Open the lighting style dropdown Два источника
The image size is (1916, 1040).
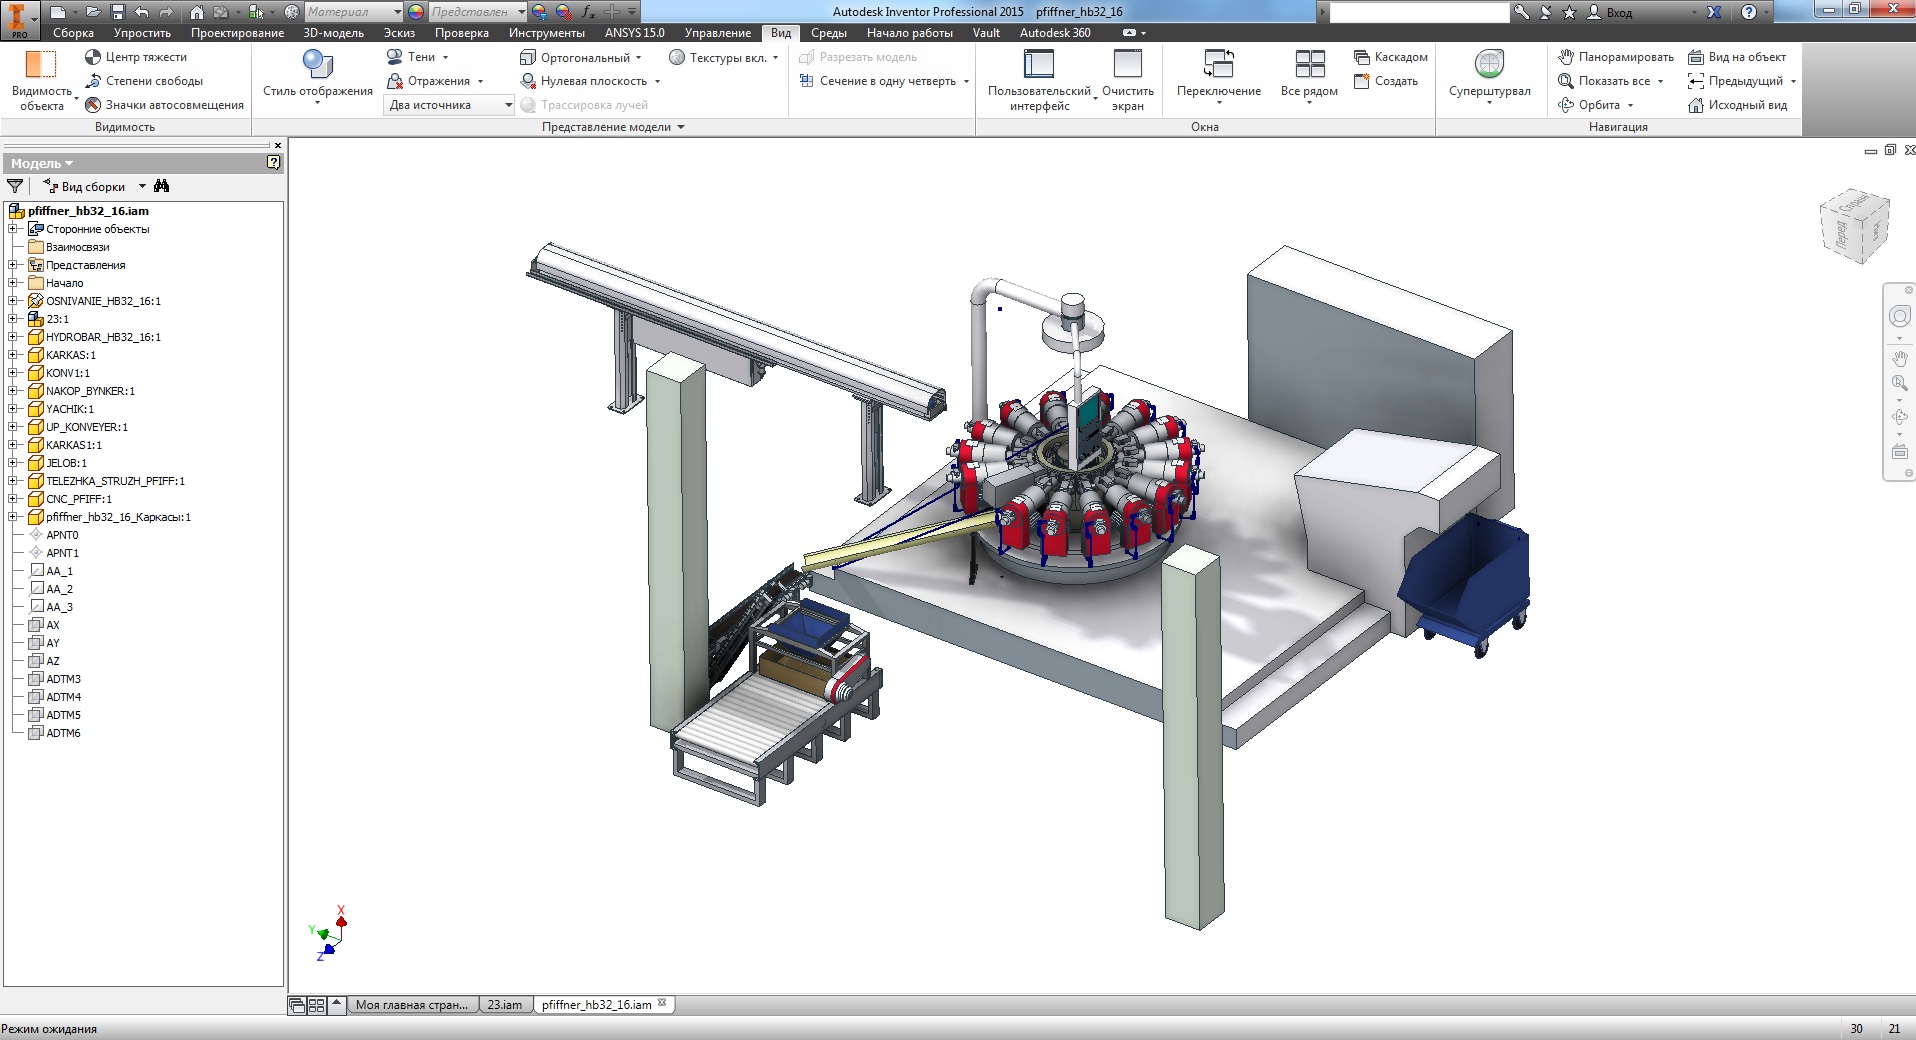click(448, 105)
